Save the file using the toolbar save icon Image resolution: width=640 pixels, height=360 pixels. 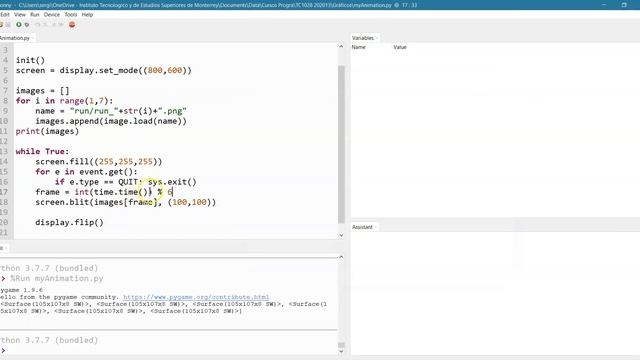point(8,24)
